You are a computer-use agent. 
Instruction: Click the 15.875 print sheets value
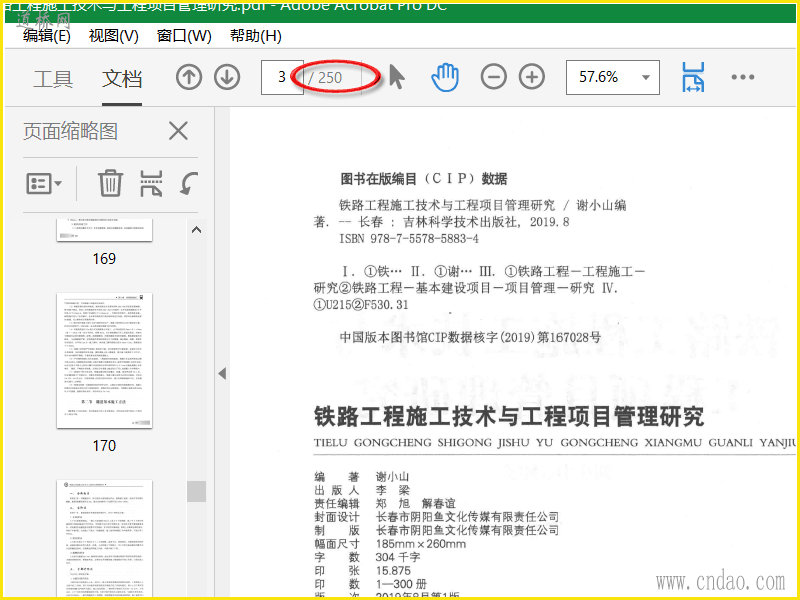[393, 570]
